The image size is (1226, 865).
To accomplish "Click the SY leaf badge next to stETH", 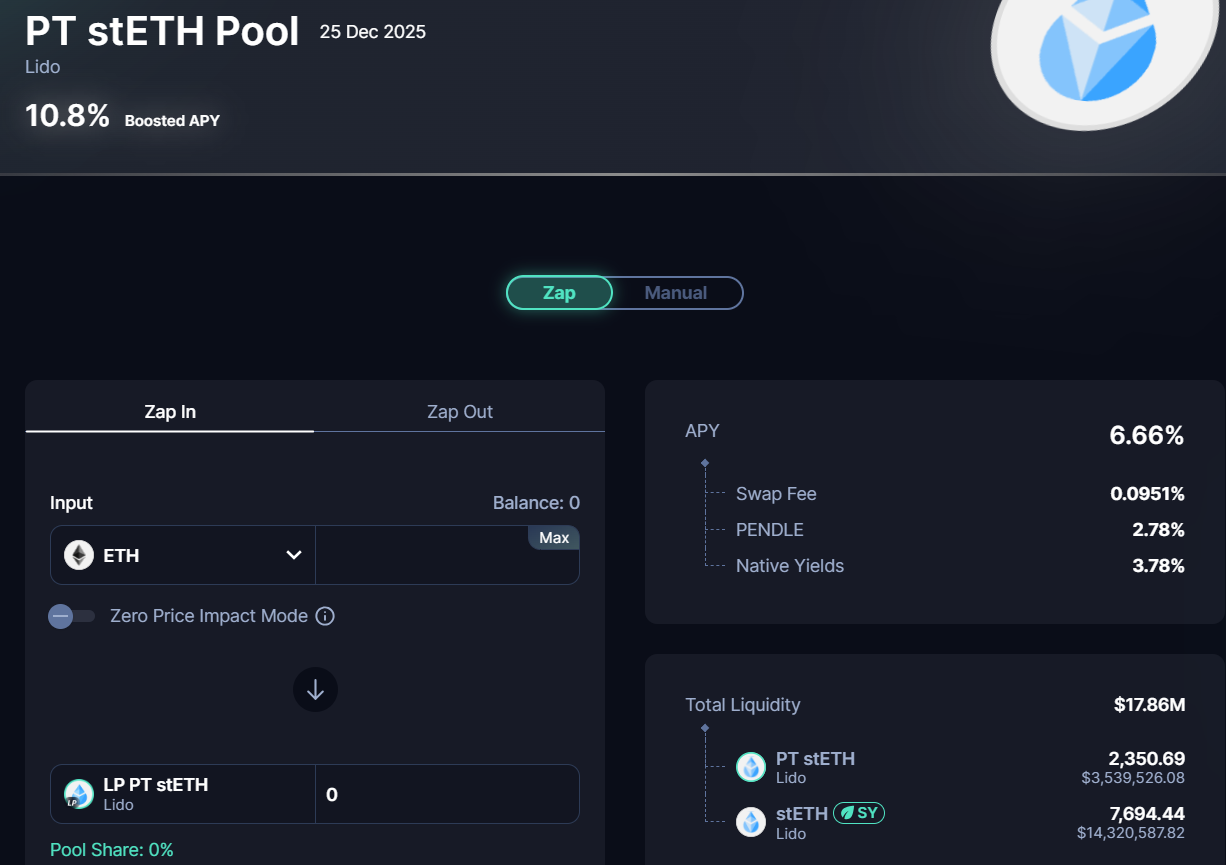I will [x=860, y=813].
